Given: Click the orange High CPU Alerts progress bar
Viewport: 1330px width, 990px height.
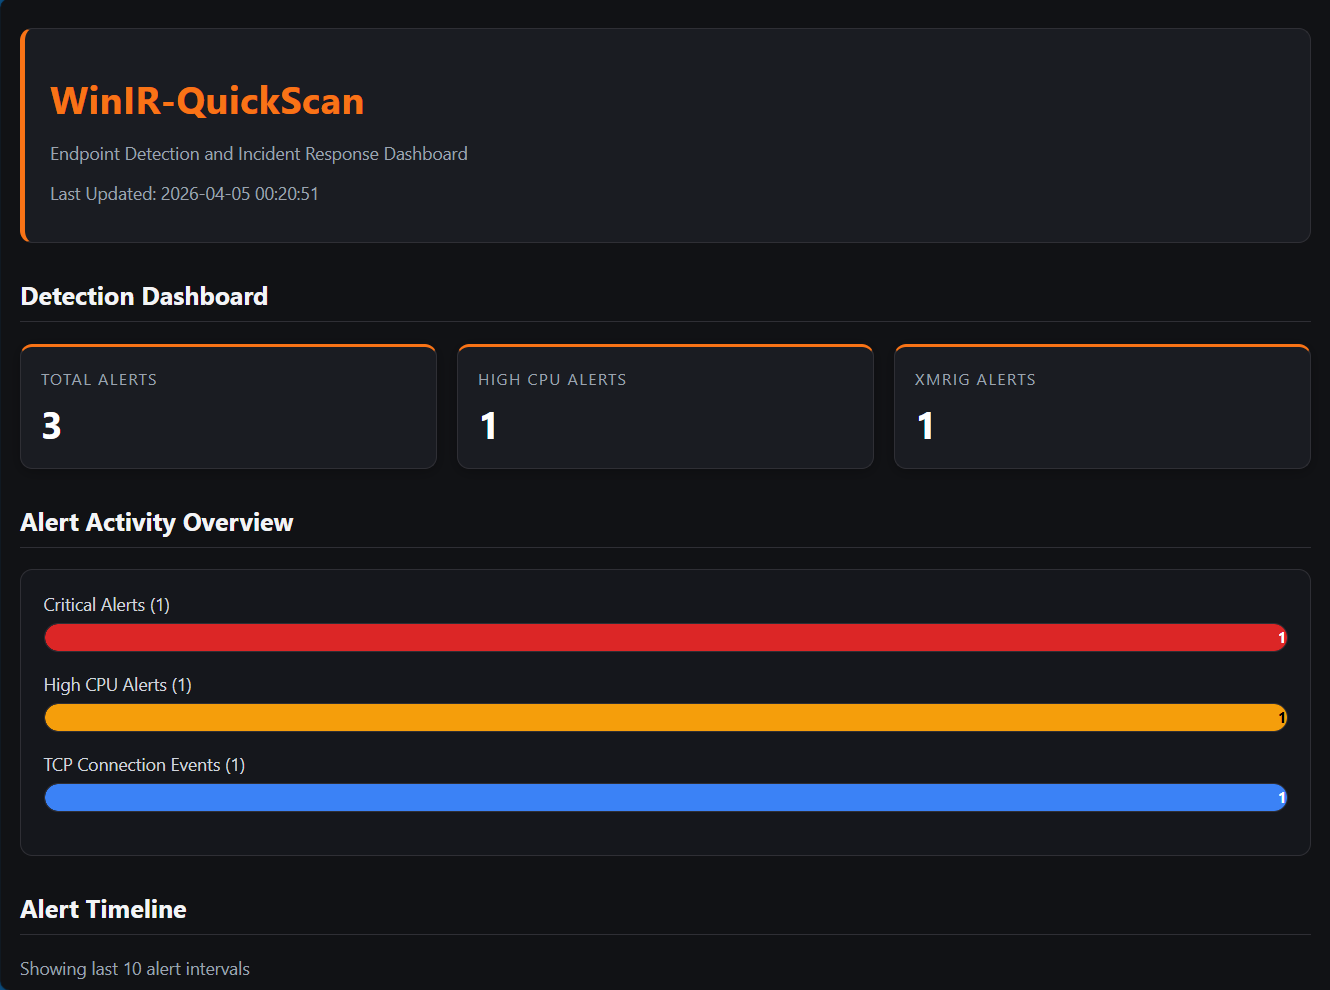Looking at the screenshot, I should point(665,717).
